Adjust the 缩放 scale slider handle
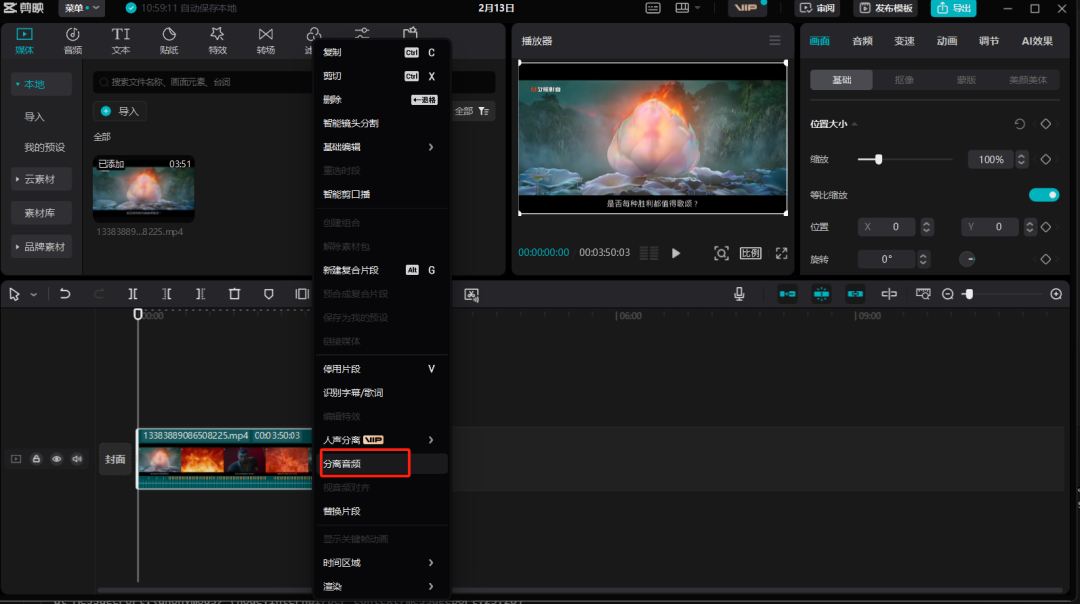 tap(878, 159)
